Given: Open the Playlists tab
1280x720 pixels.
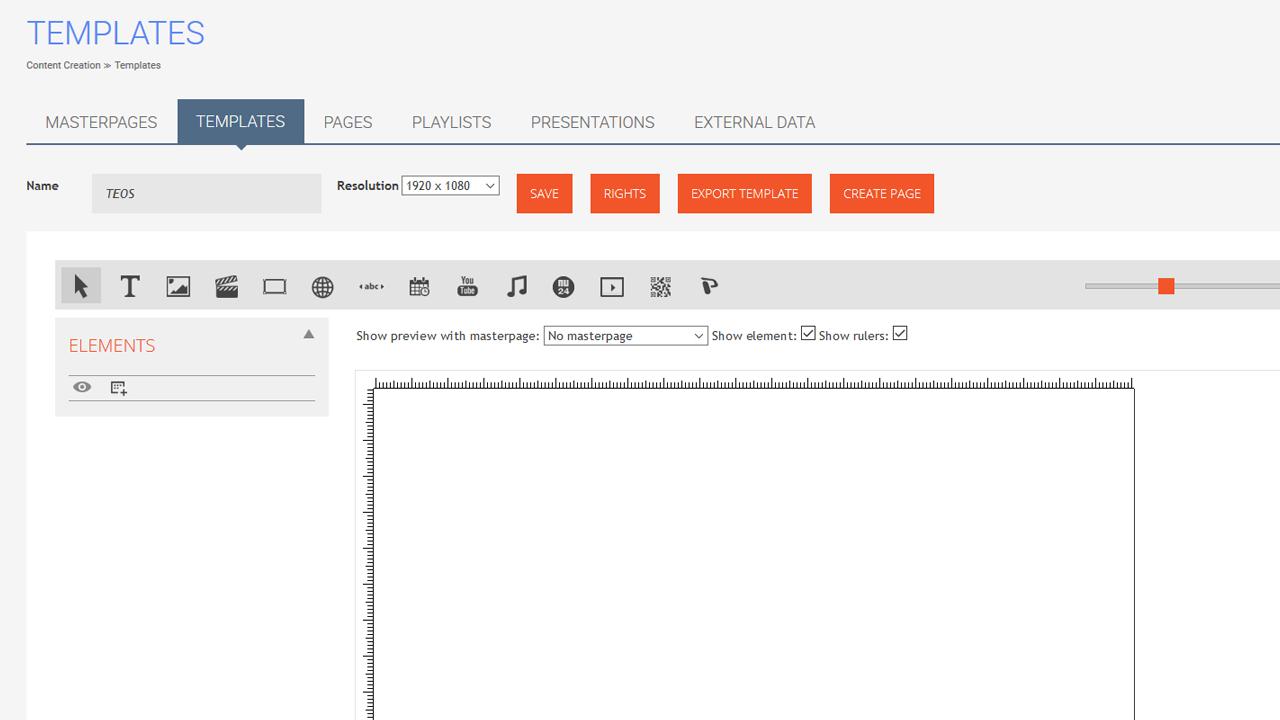Looking at the screenshot, I should click(x=452, y=122).
